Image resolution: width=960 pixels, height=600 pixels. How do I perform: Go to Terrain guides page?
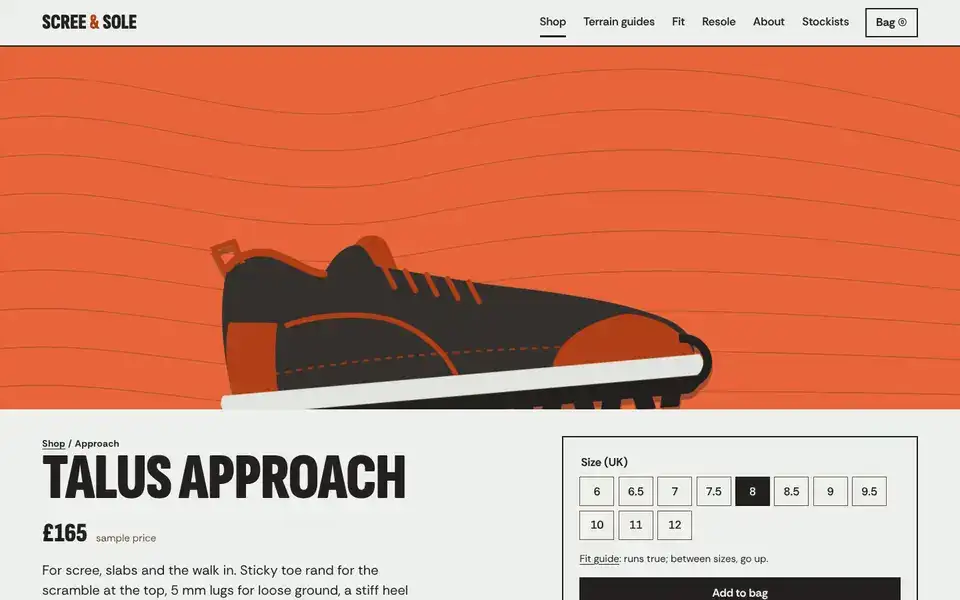618,22
